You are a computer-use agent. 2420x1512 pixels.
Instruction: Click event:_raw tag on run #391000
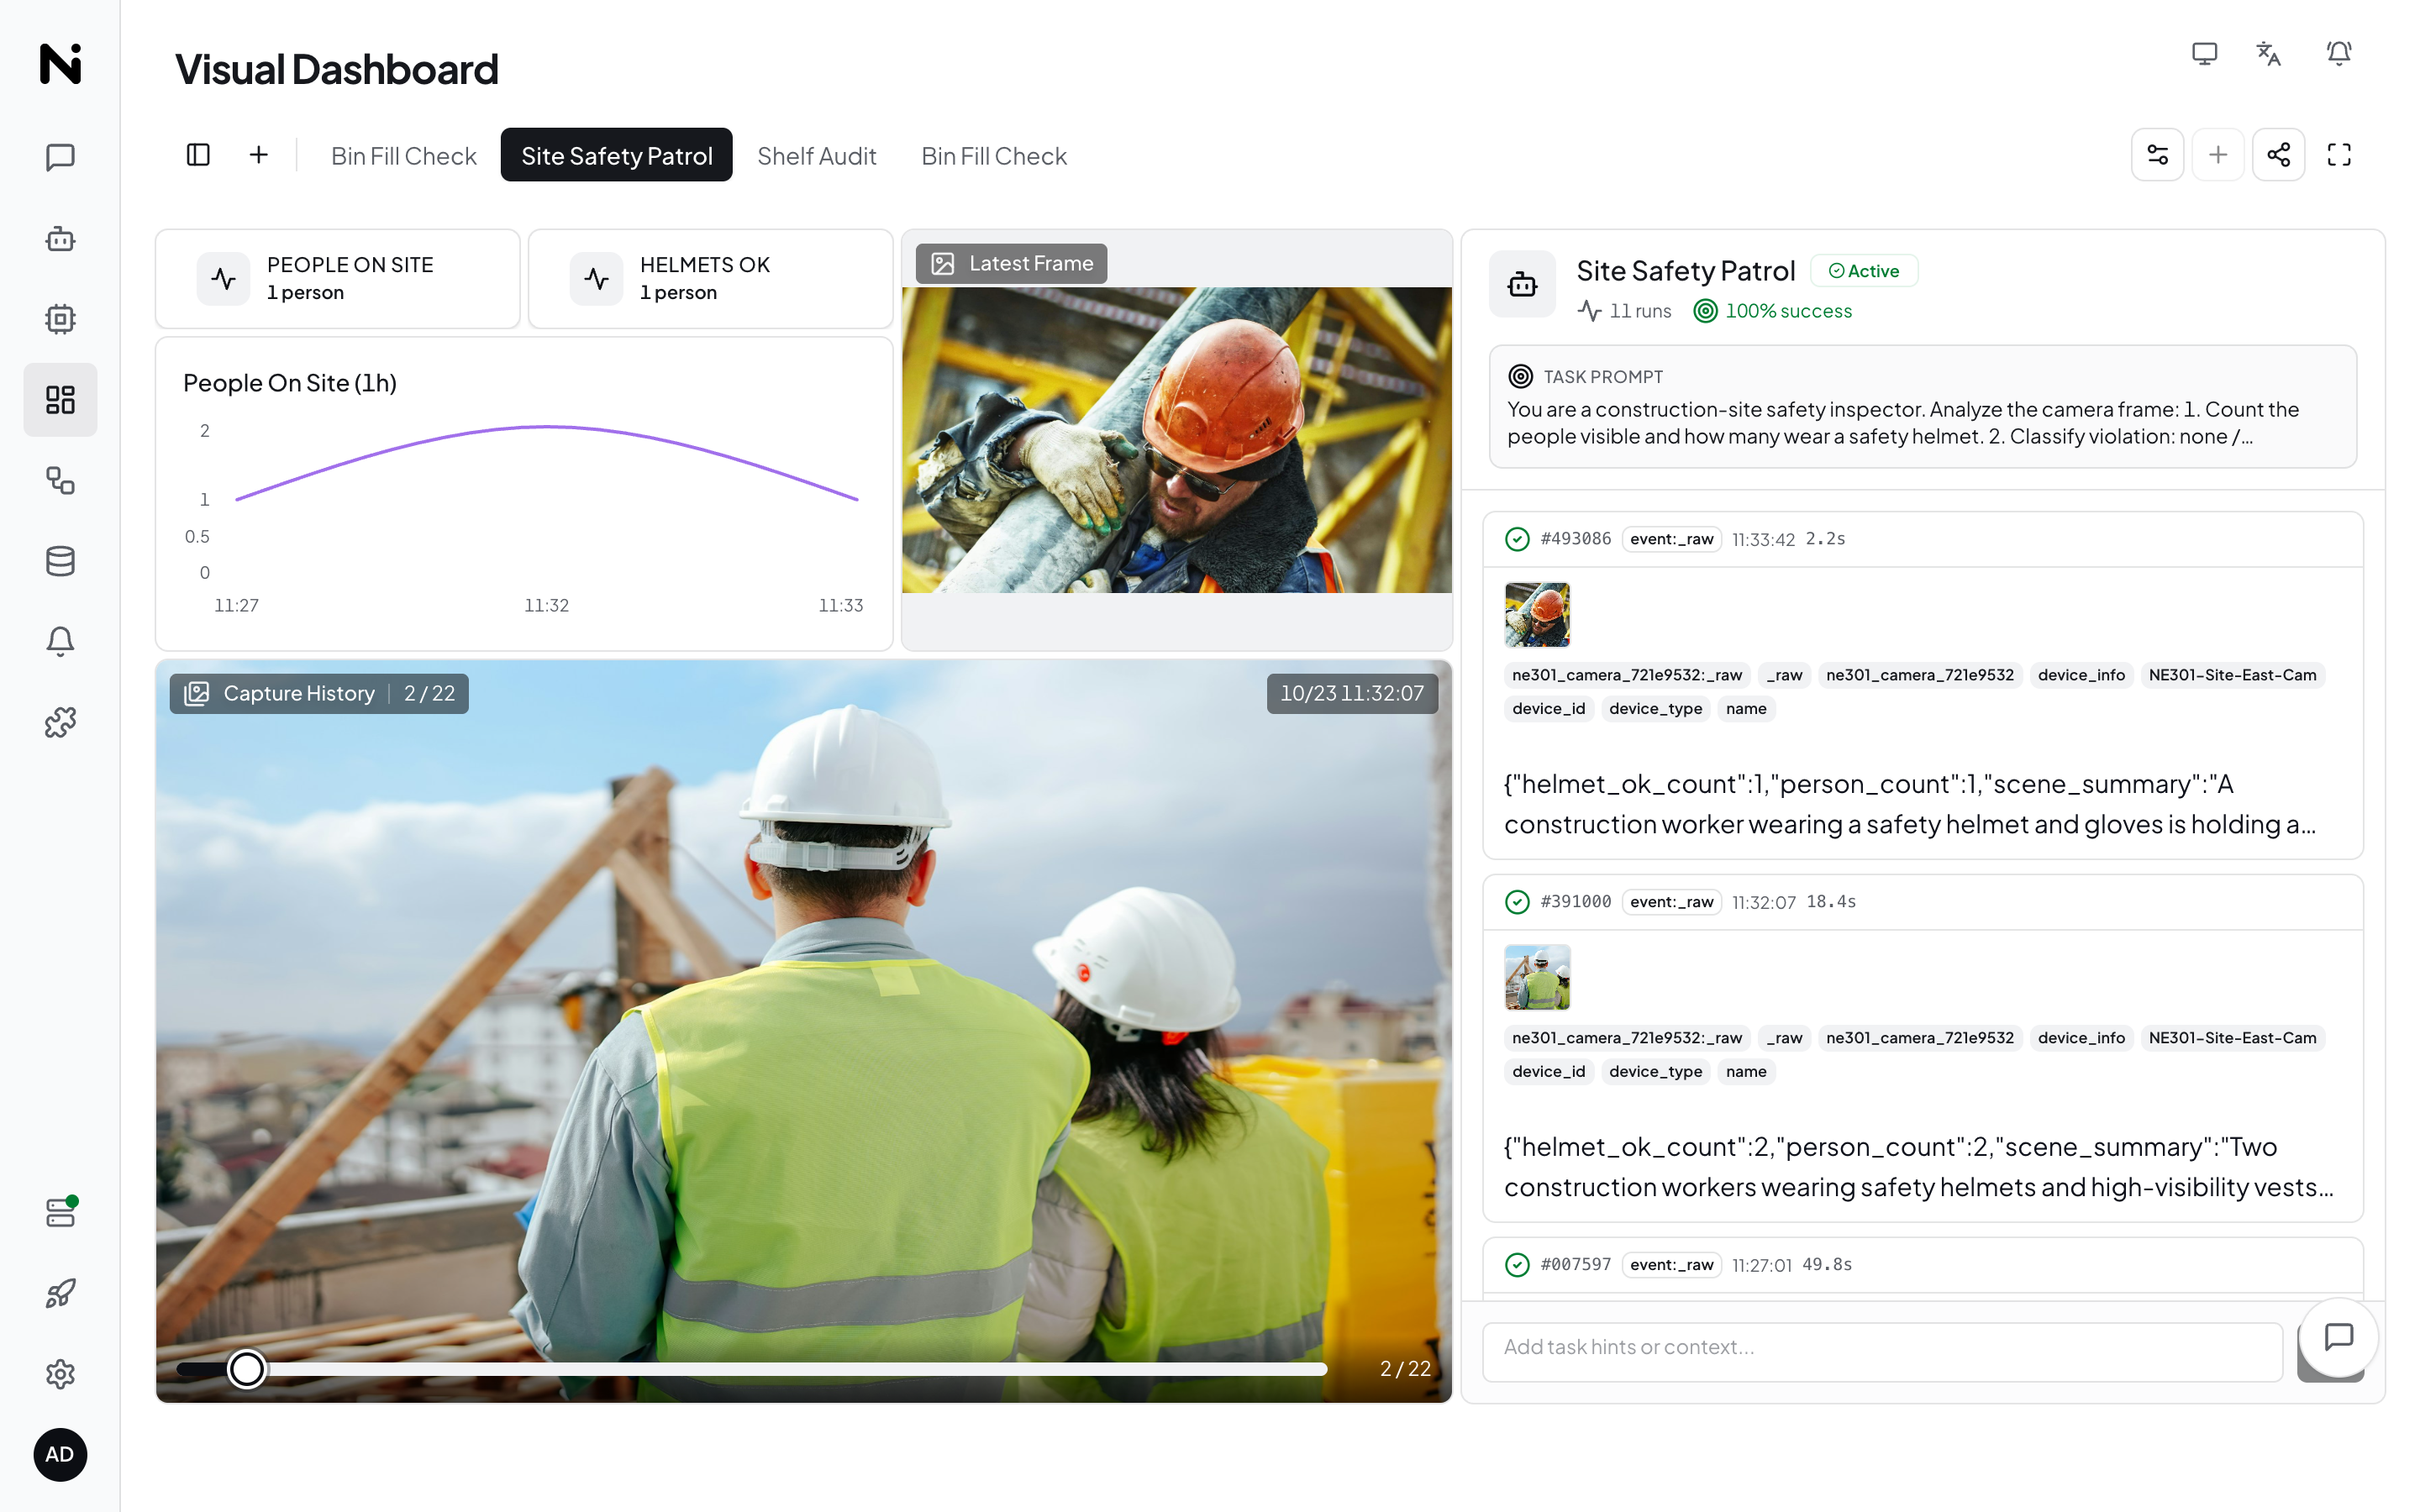pyautogui.click(x=1671, y=902)
